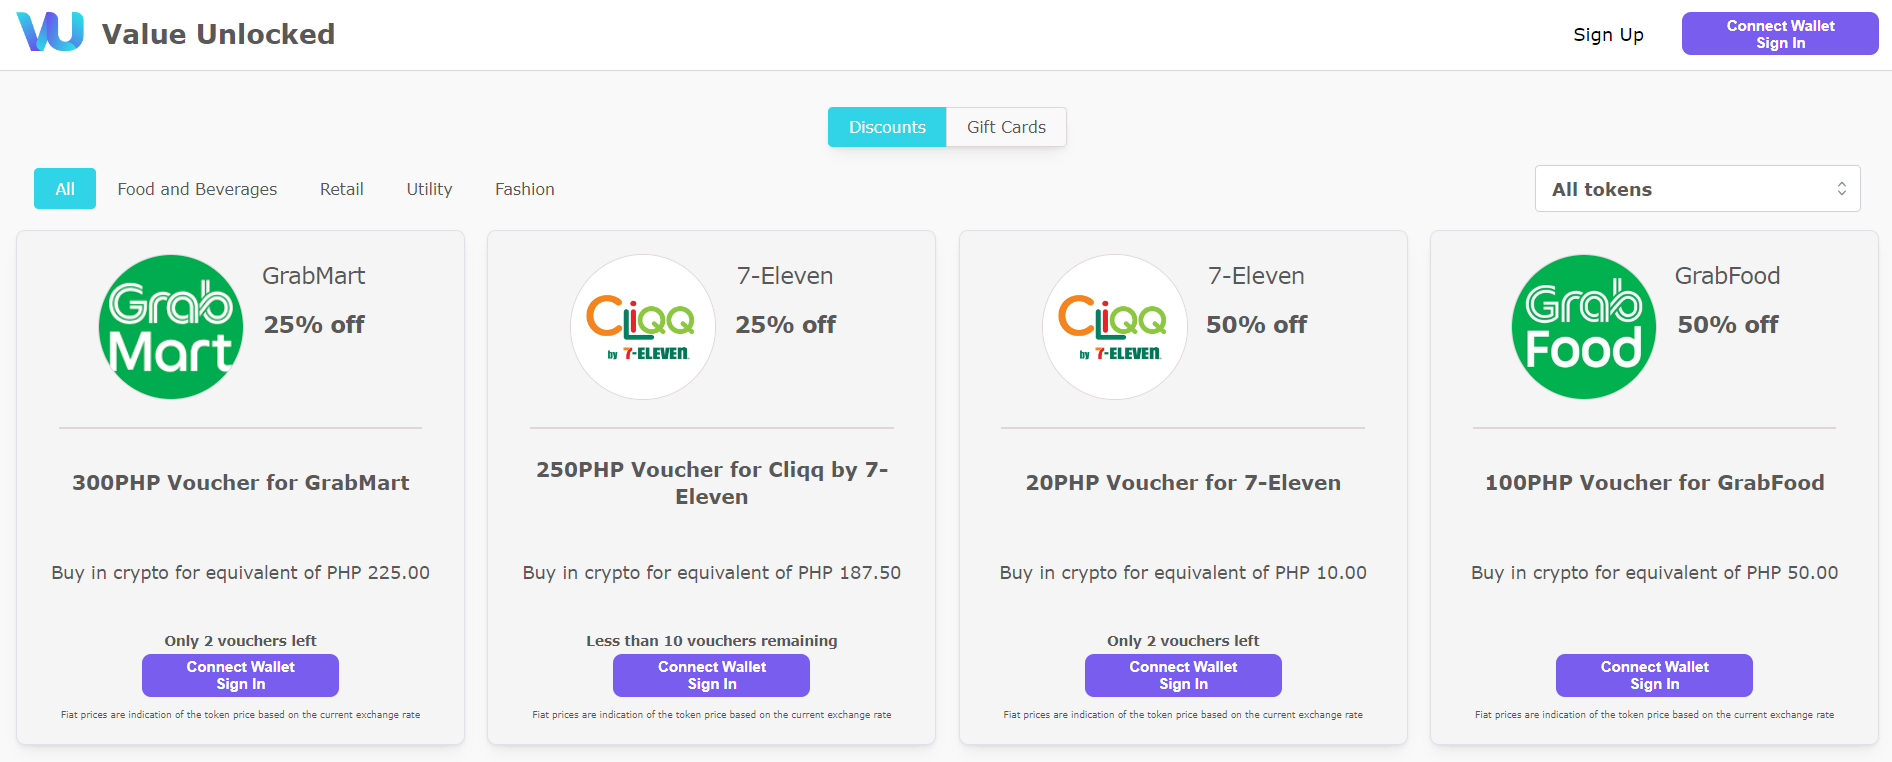Select the All category filter
This screenshot has height=762, width=1892.
(65, 189)
